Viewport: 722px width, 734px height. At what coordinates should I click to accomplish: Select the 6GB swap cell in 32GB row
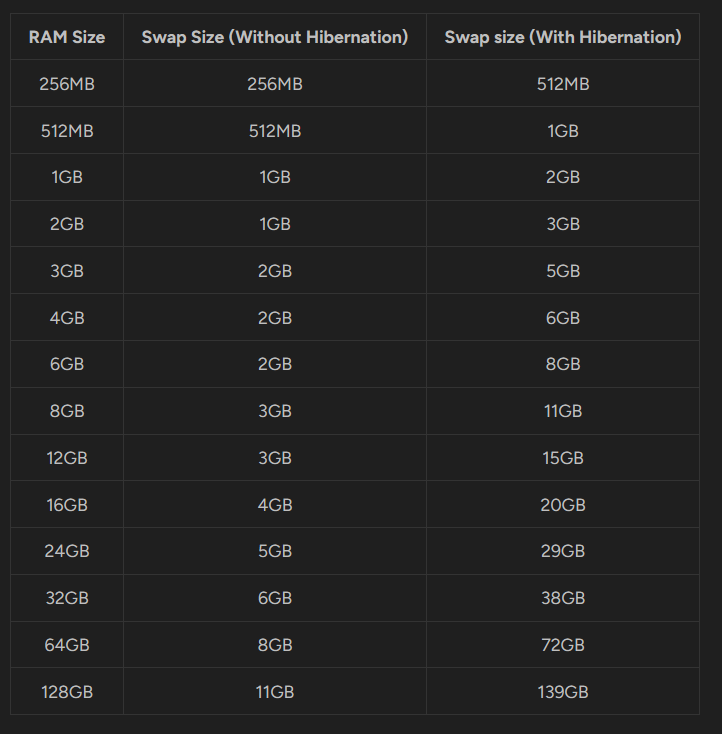[x=275, y=598]
